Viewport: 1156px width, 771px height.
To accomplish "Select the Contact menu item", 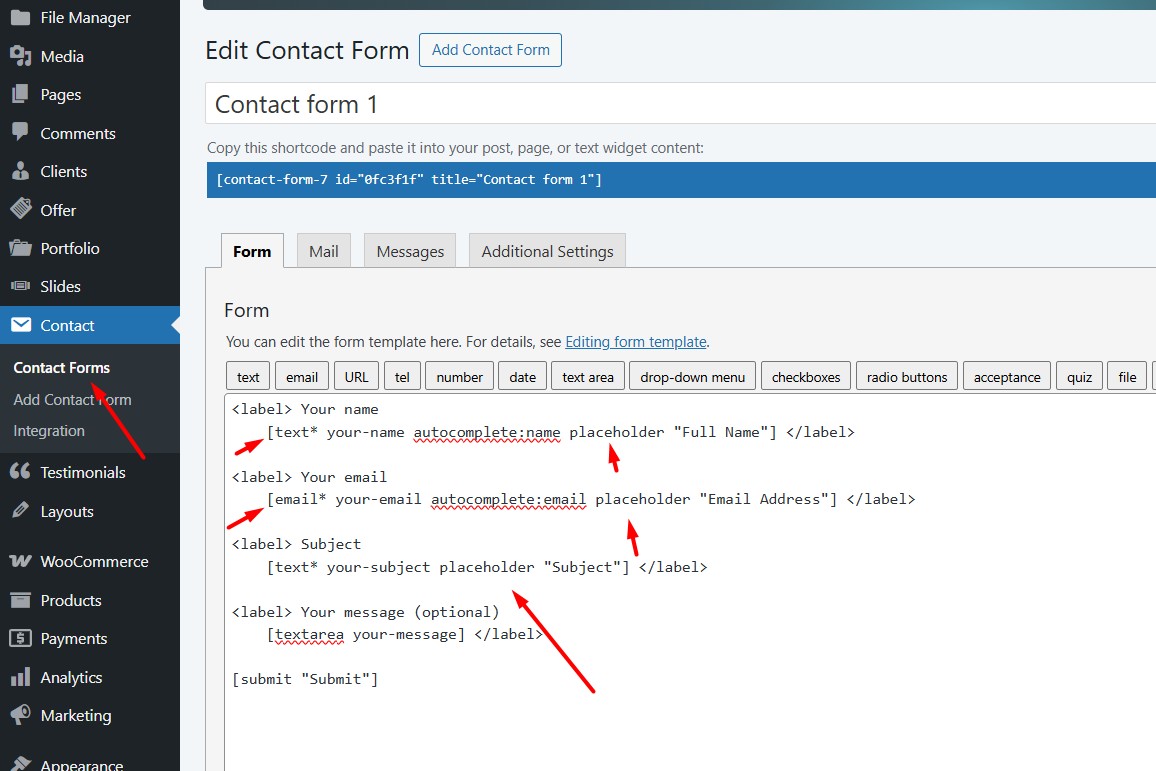I will [90, 325].
